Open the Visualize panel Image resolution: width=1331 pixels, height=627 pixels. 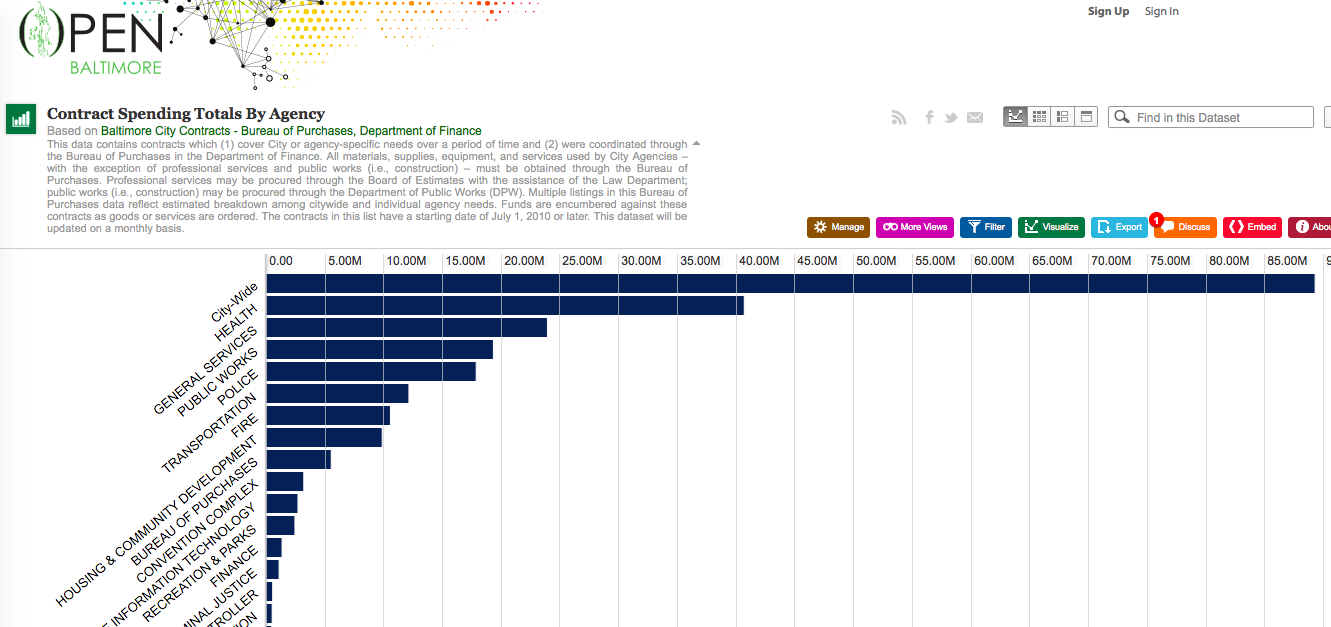coord(1051,227)
